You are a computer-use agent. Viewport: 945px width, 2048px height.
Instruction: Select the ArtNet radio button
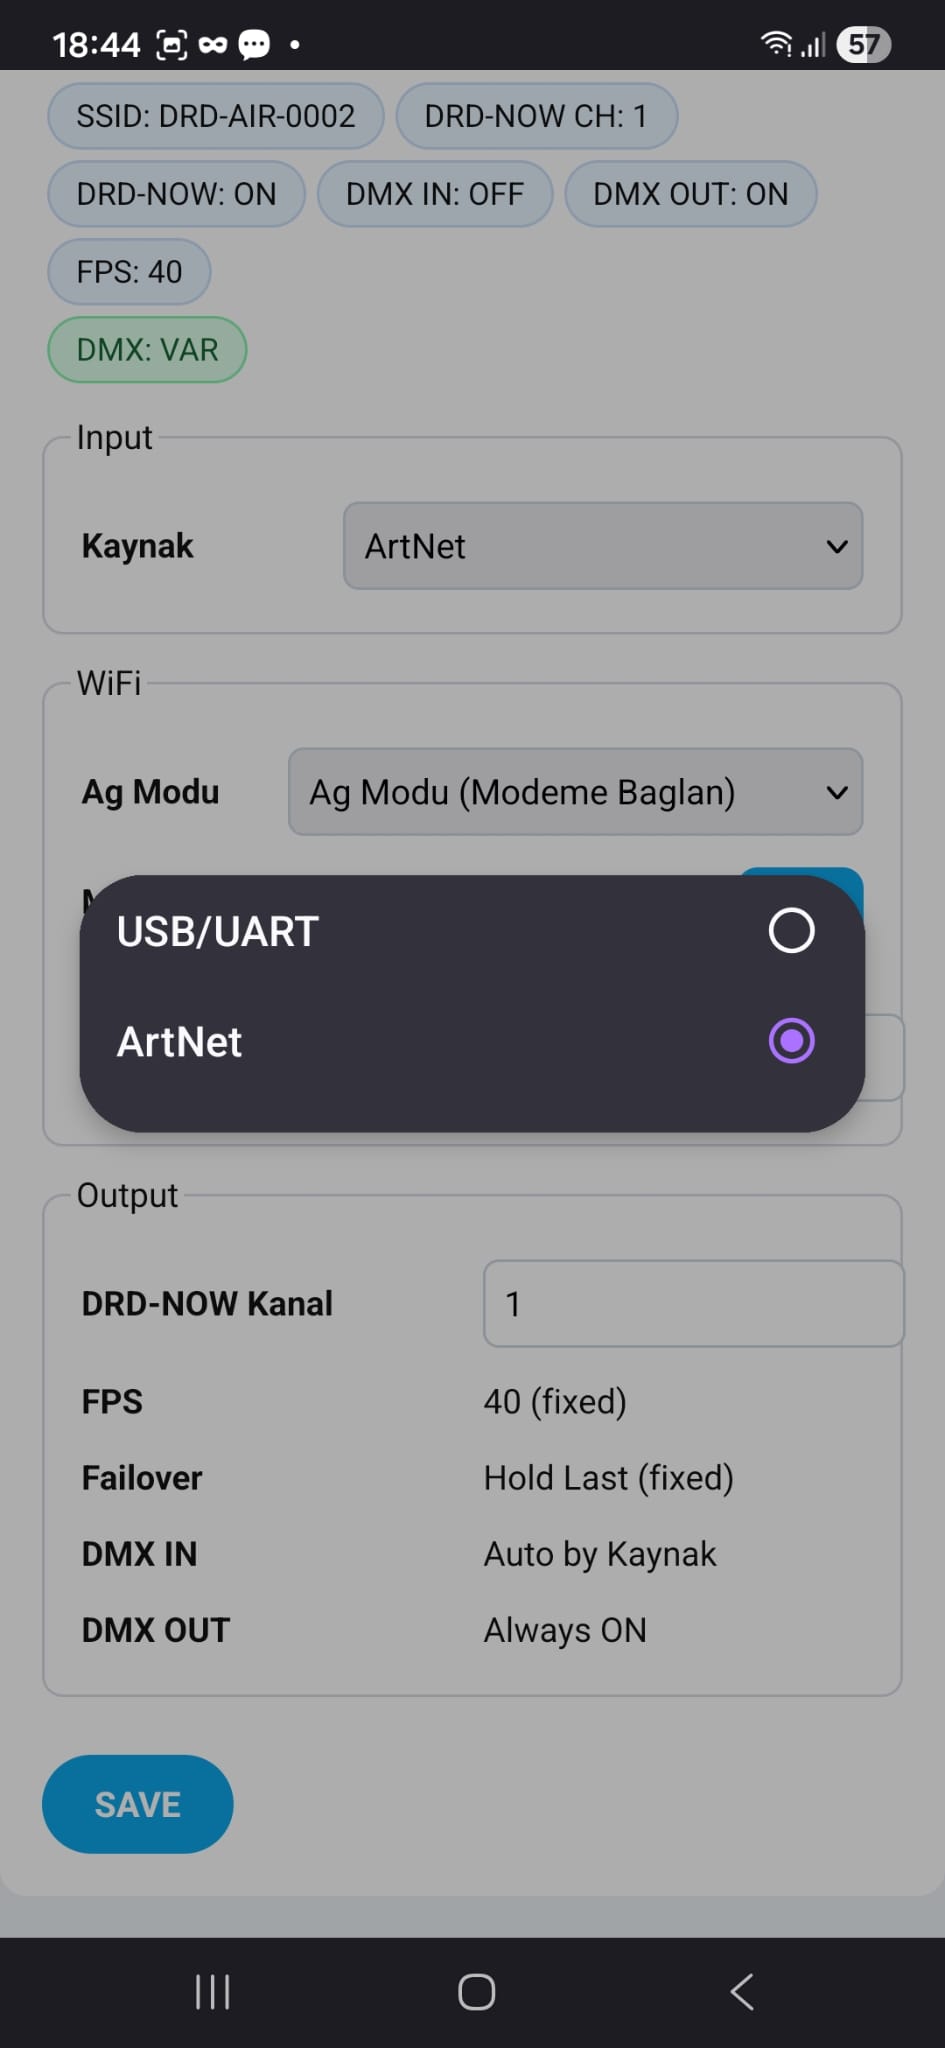tap(791, 1040)
